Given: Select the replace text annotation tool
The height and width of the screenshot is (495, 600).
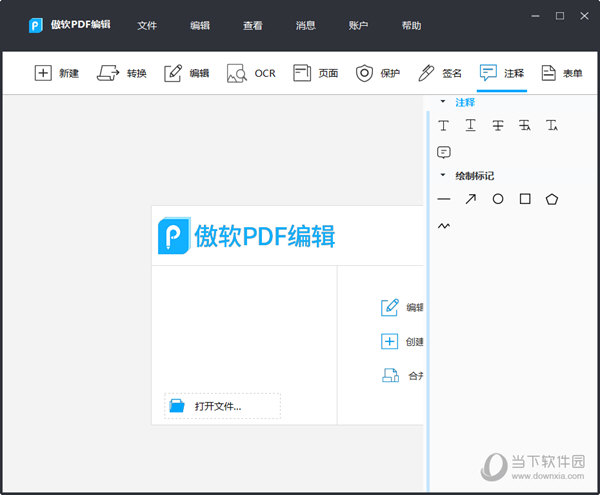Looking at the screenshot, I should coord(525,125).
